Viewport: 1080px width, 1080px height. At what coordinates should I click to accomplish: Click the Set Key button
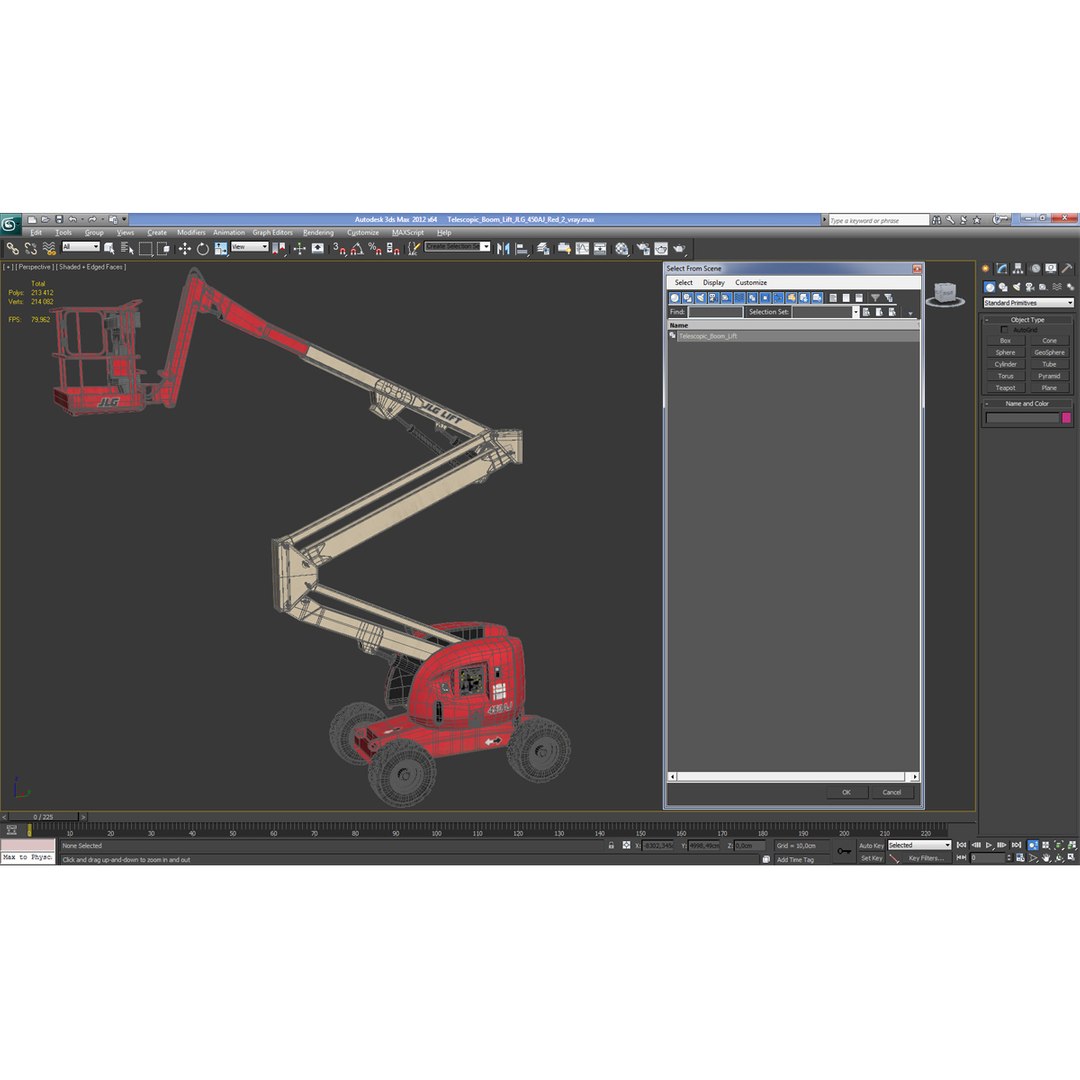[871, 858]
